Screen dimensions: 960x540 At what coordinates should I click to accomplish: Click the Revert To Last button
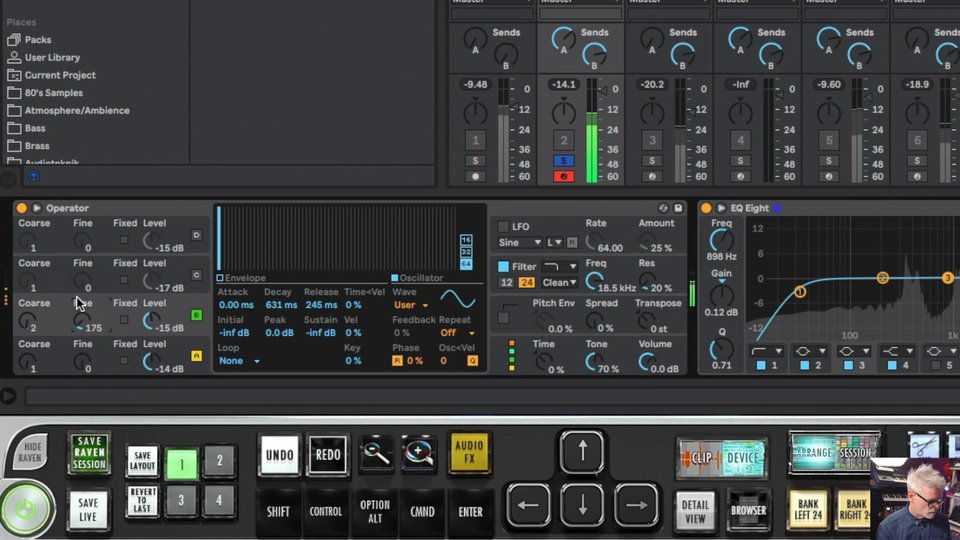click(x=142, y=501)
